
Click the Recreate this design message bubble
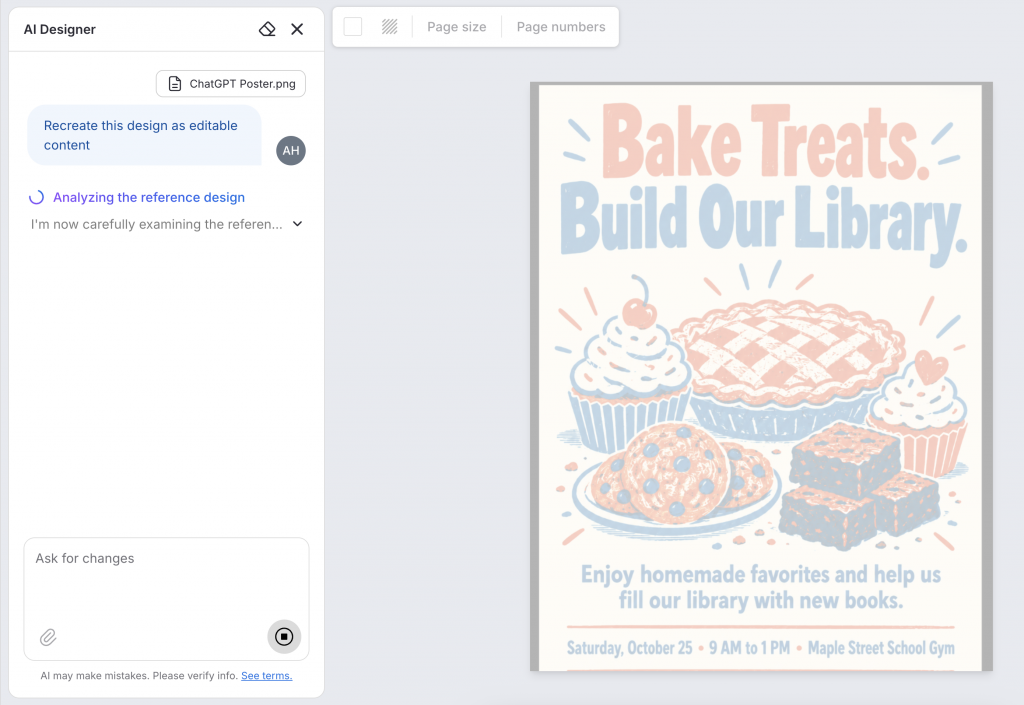tap(144, 135)
